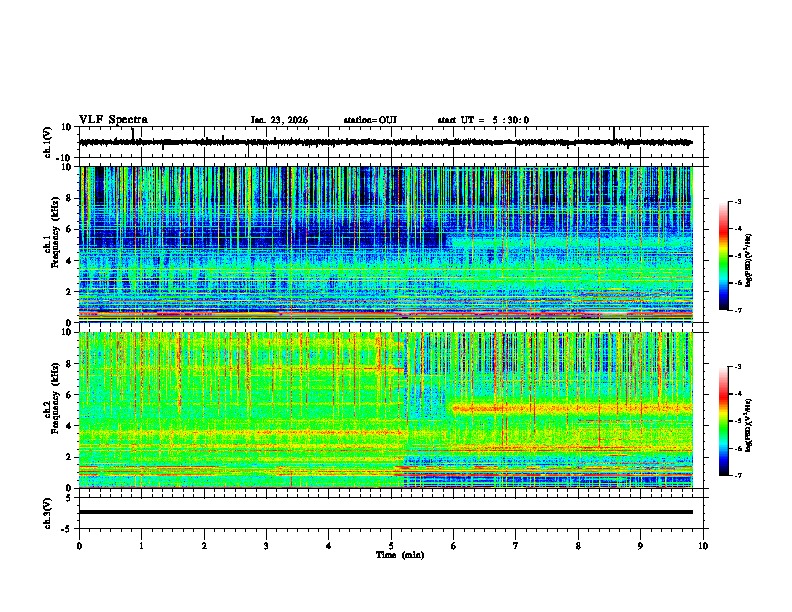Click time axis tick label '5'
792x612 pixels.
391,546
